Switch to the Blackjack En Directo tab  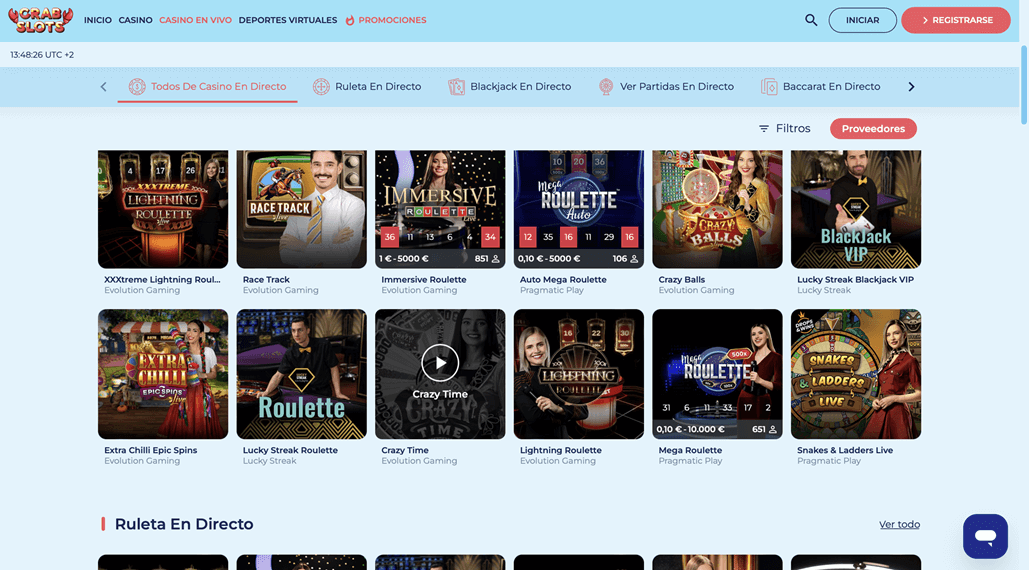509,87
